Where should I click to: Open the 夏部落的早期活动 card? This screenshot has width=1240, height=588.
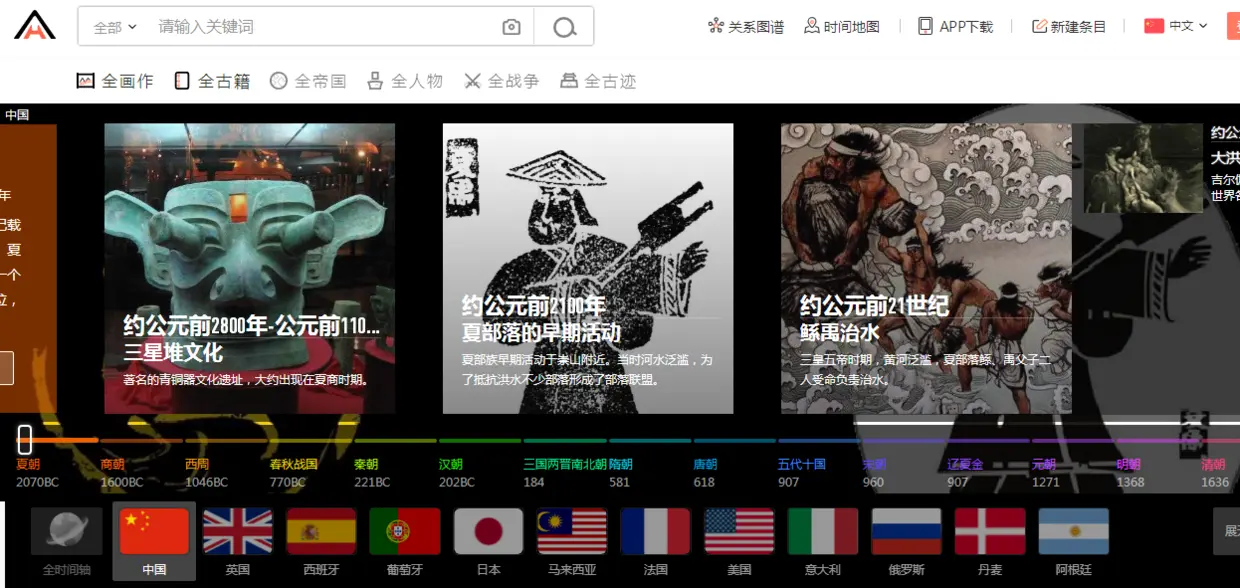[588, 269]
